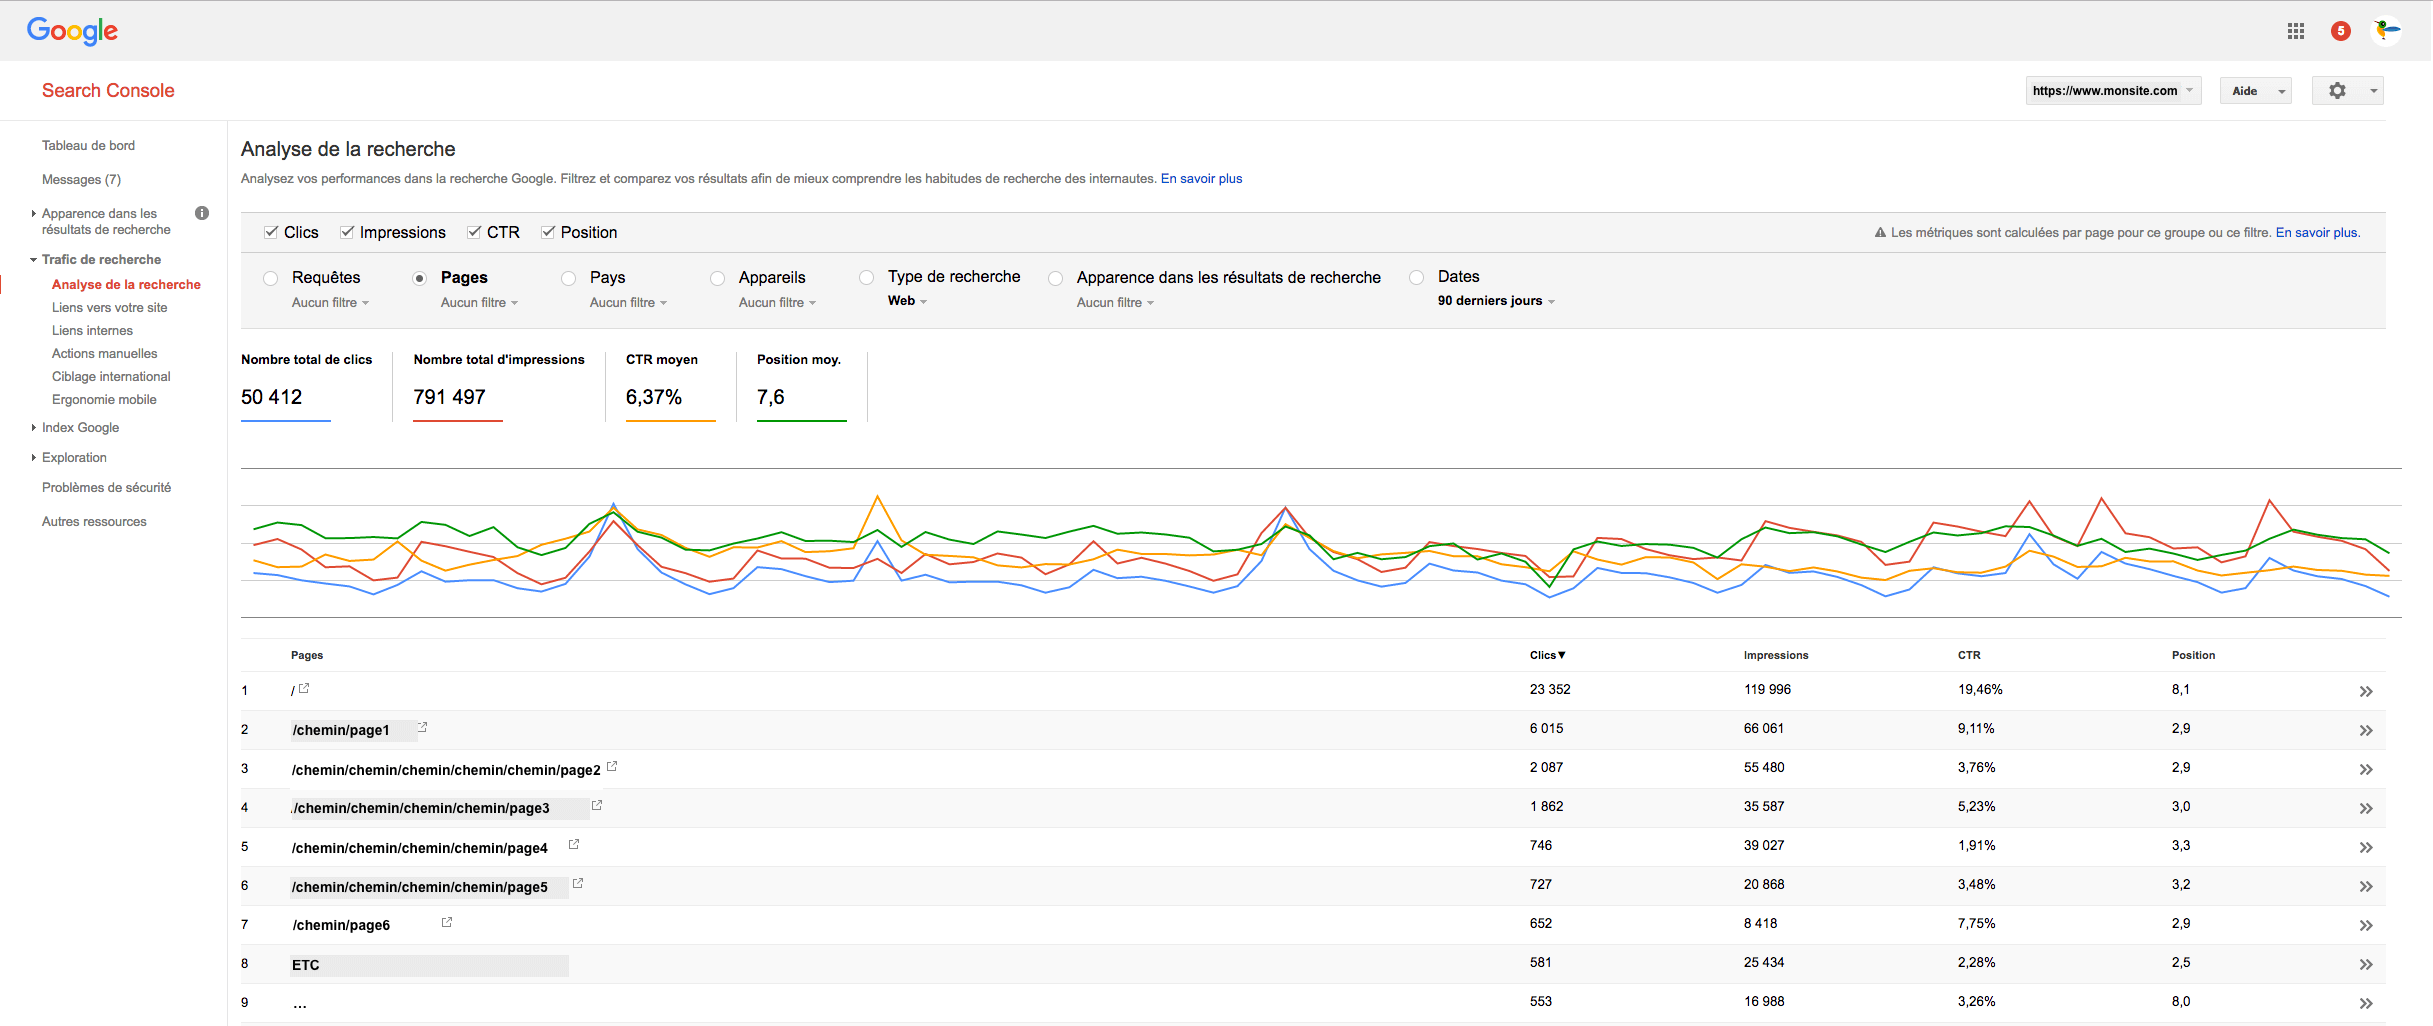Open the Web search type dropdown
This screenshot has width=2433, height=1026.
click(907, 300)
